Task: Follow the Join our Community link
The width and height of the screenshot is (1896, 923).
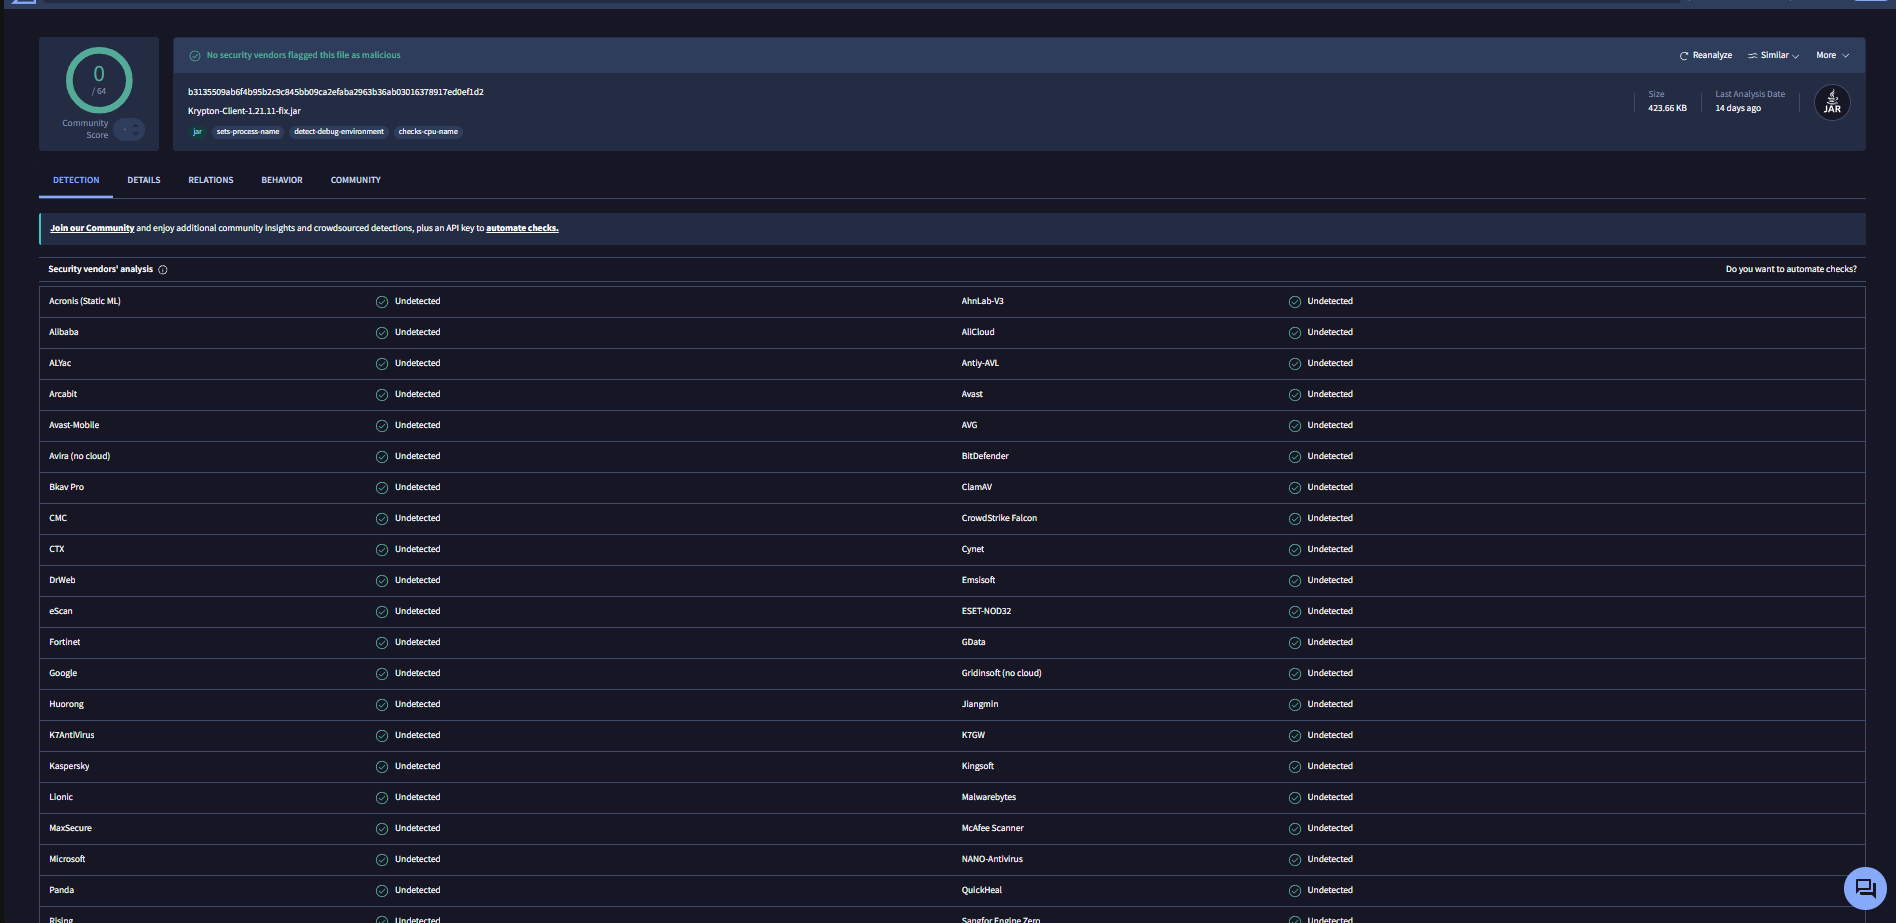Action: (x=92, y=228)
